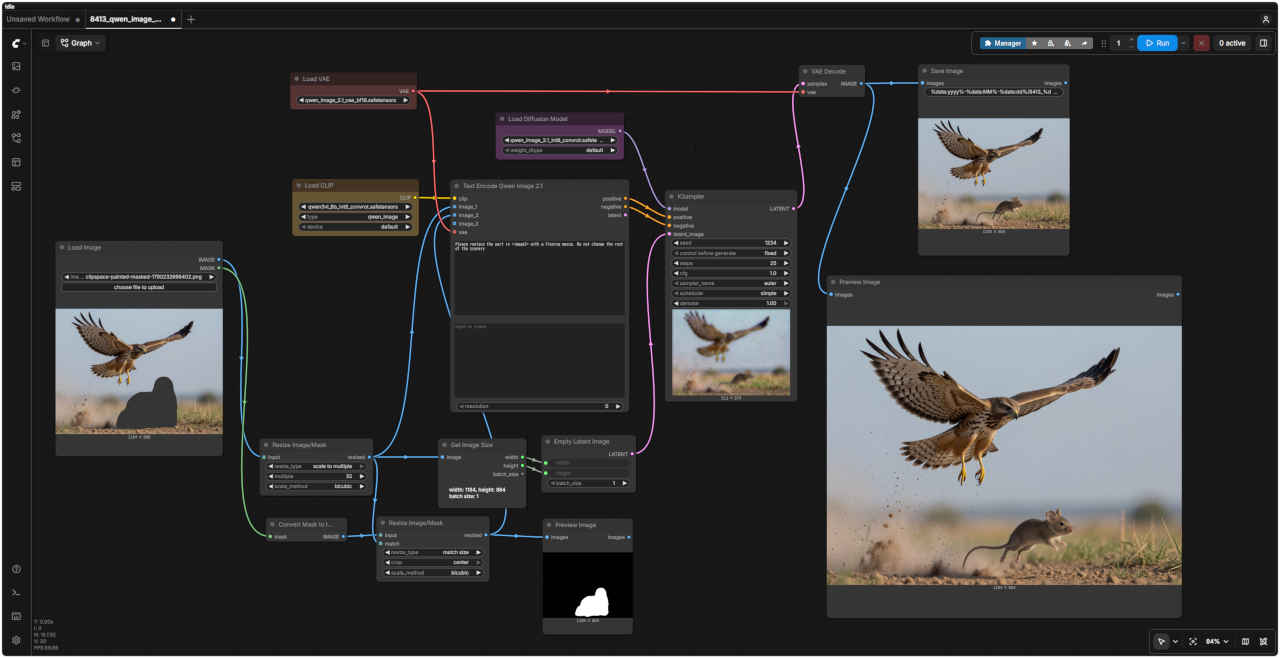1280x658 pixels.
Task: Toggle the workflow panel icon beside Graph
Action: pyautogui.click(x=45, y=43)
